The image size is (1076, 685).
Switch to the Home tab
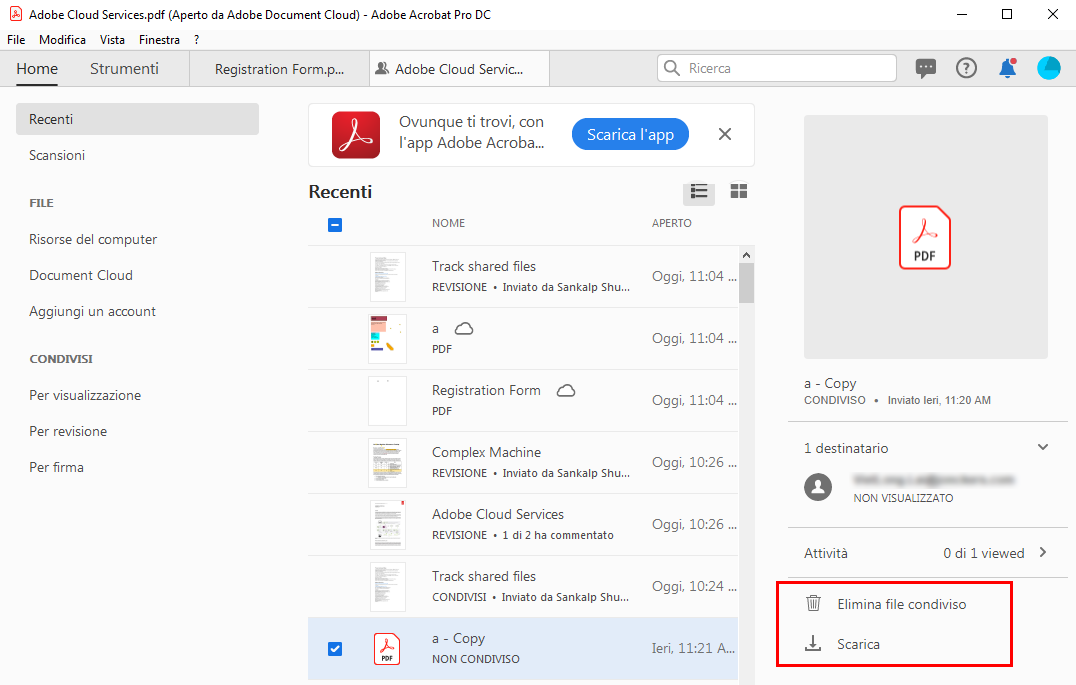[37, 69]
